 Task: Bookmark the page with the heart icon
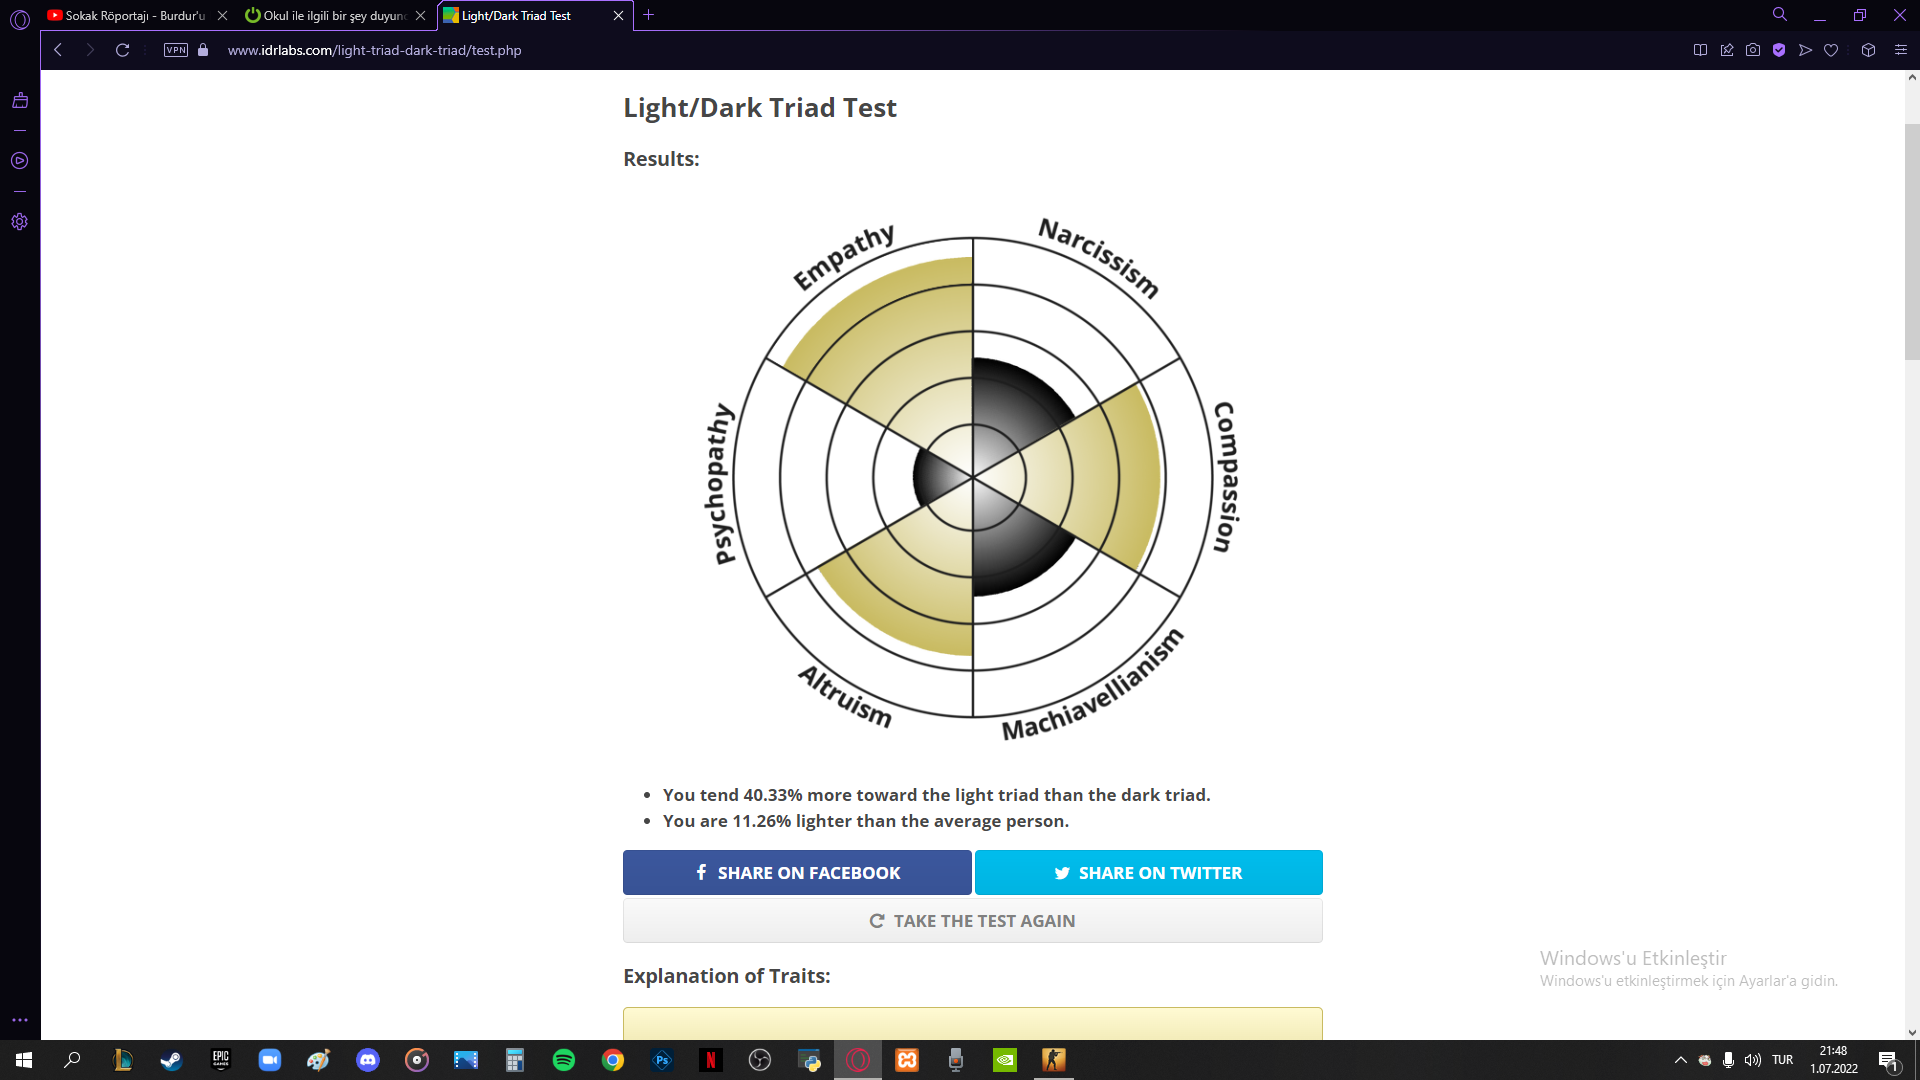click(x=1831, y=50)
